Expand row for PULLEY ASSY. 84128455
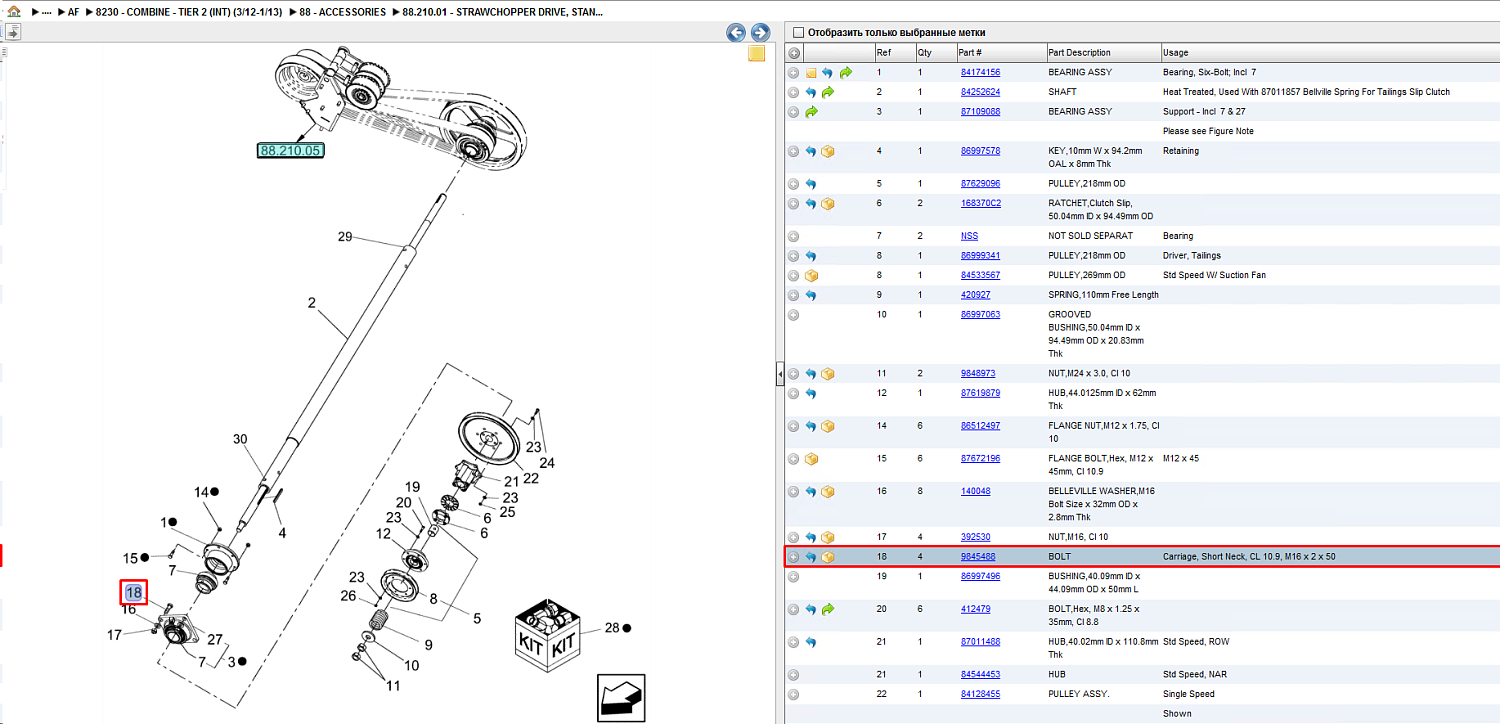Image resolution: width=1500 pixels, height=724 pixels. pyautogui.click(x=794, y=694)
